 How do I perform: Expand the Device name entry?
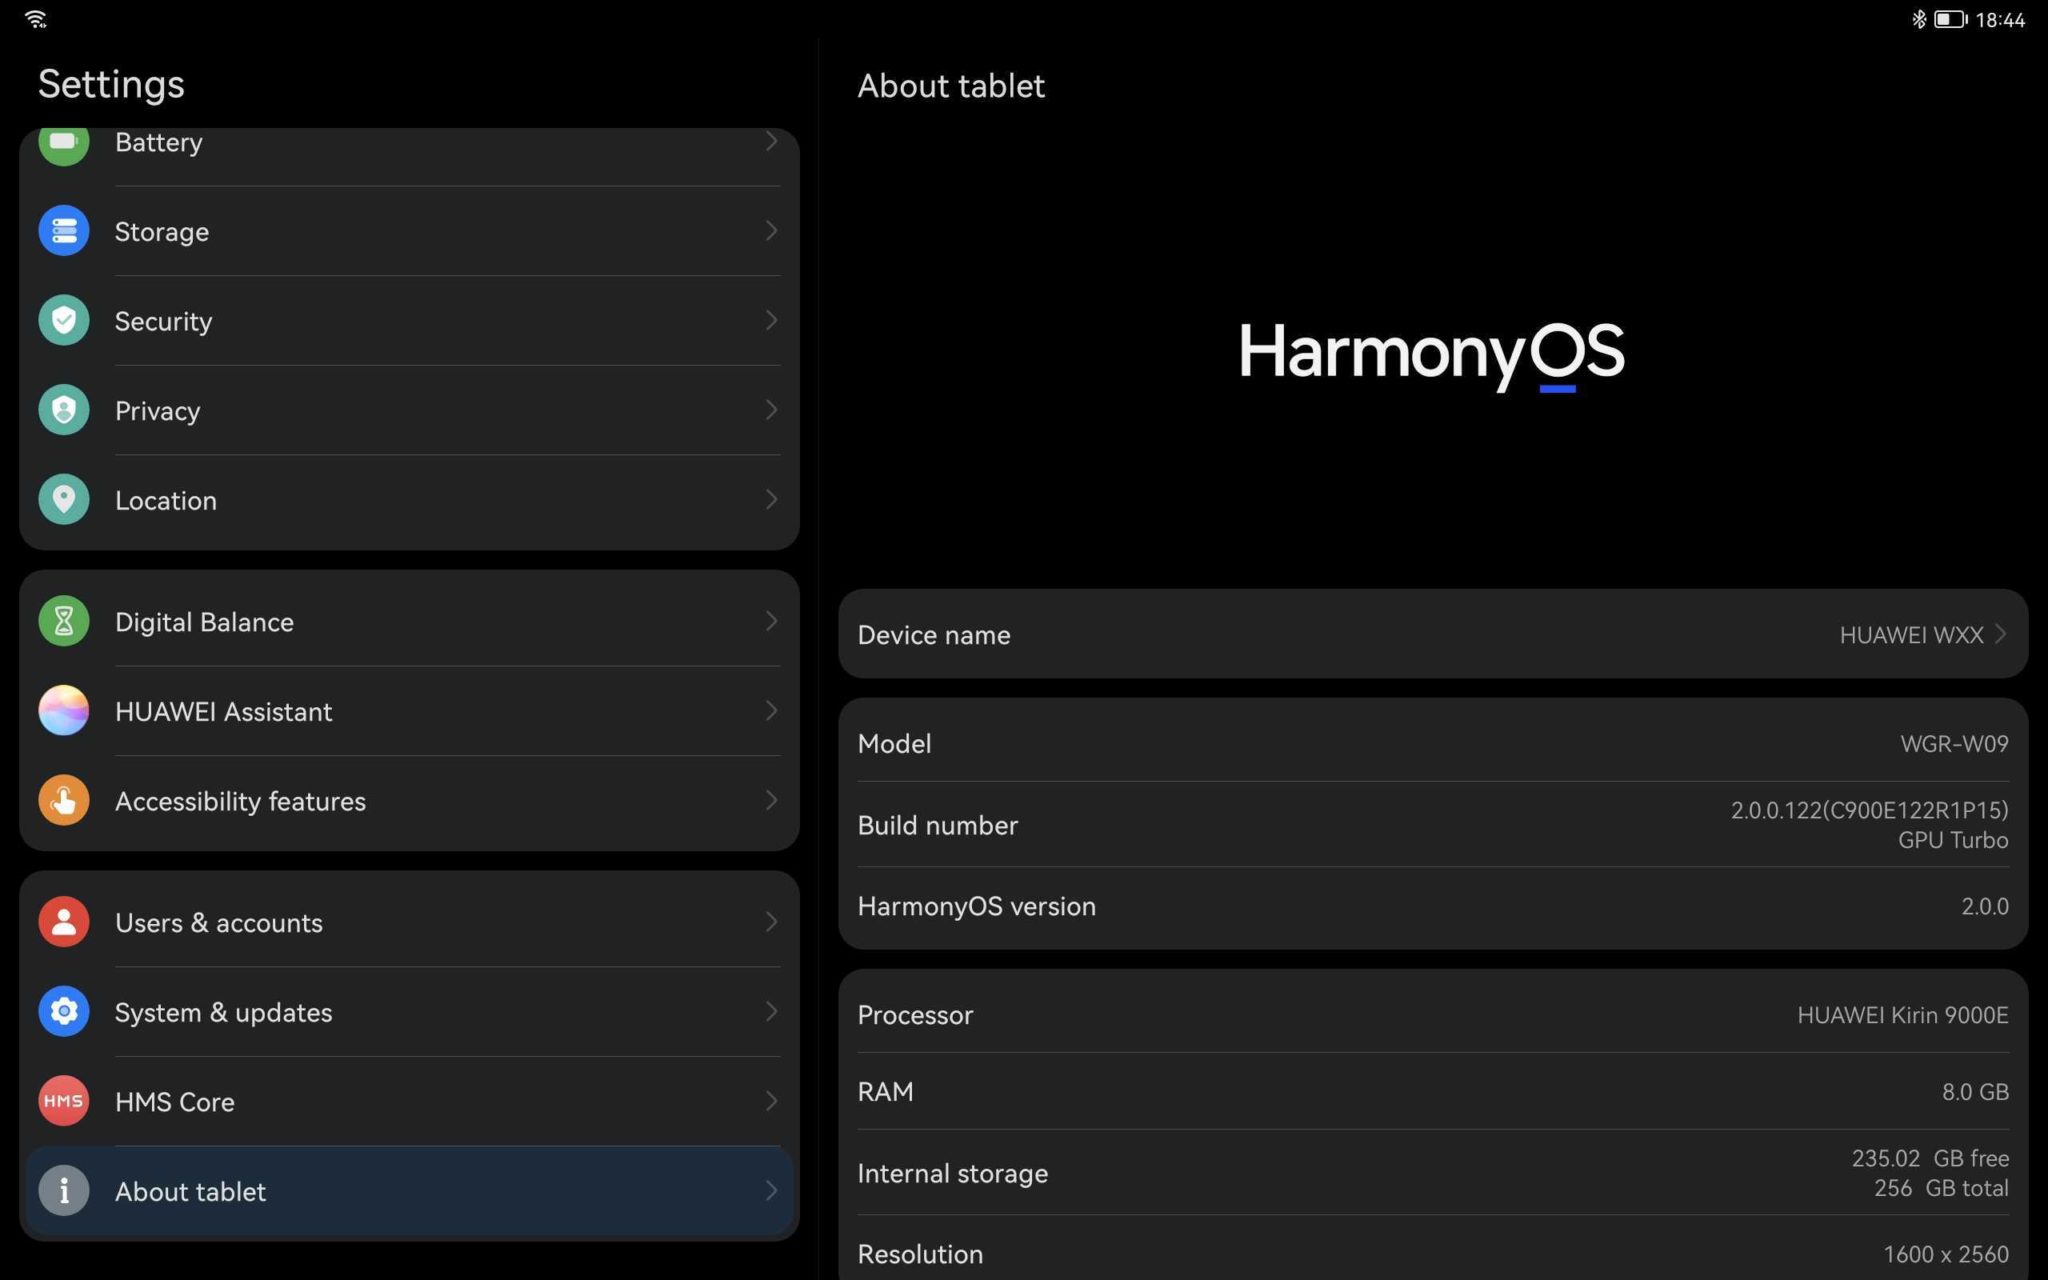tap(1430, 634)
